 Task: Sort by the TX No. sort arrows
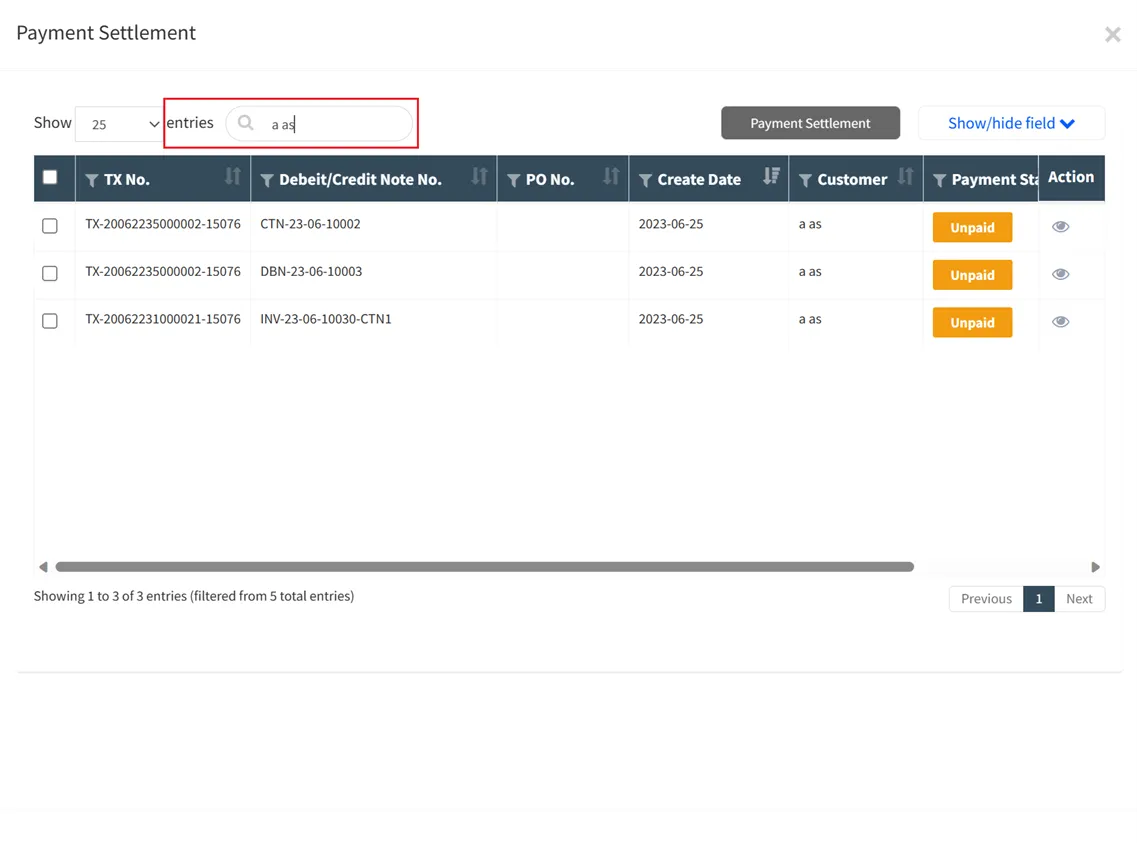pos(233,177)
